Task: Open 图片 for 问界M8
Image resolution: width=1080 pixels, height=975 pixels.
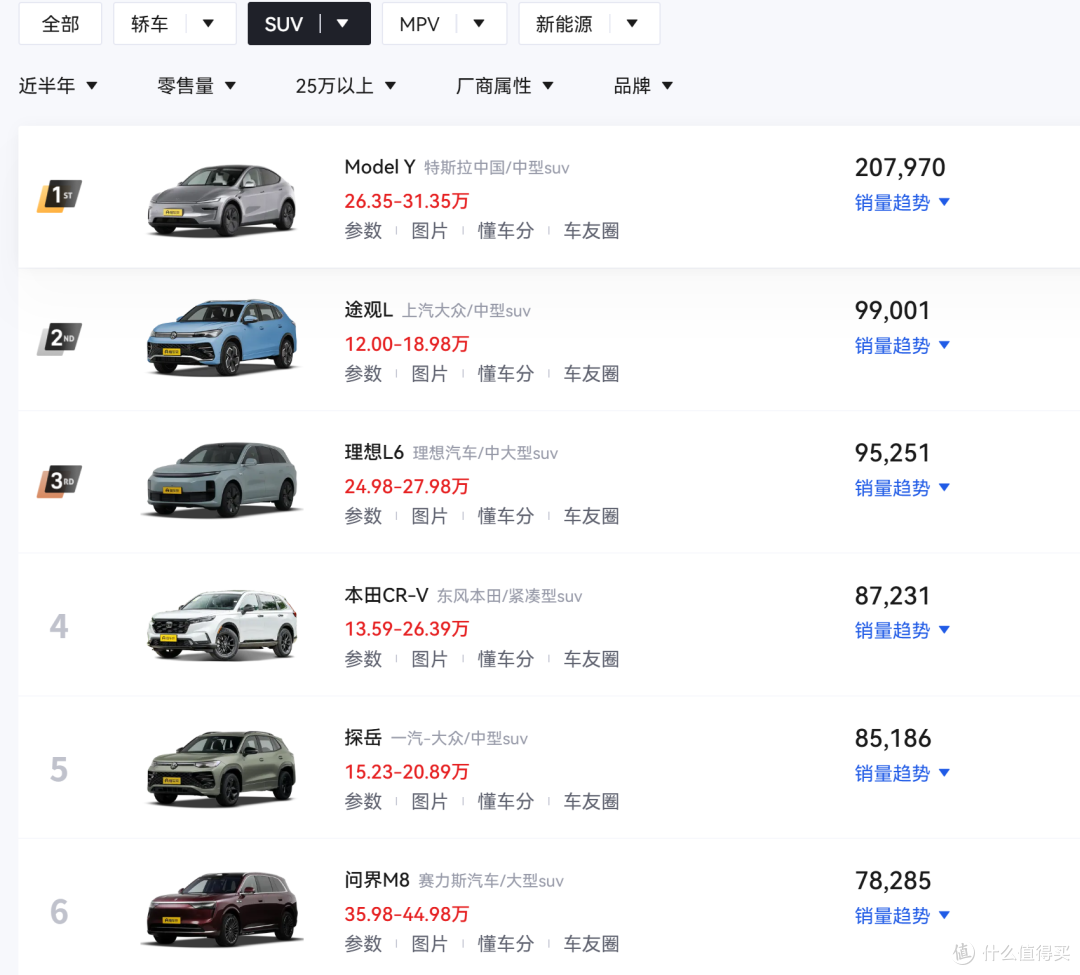Action: tap(429, 944)
